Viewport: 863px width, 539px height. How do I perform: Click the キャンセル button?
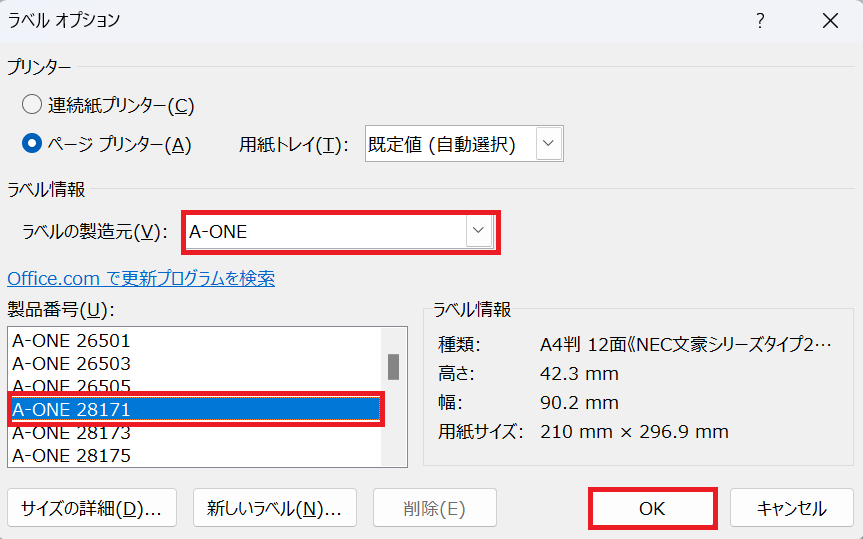pyautogui.click(x=791, y=508)
